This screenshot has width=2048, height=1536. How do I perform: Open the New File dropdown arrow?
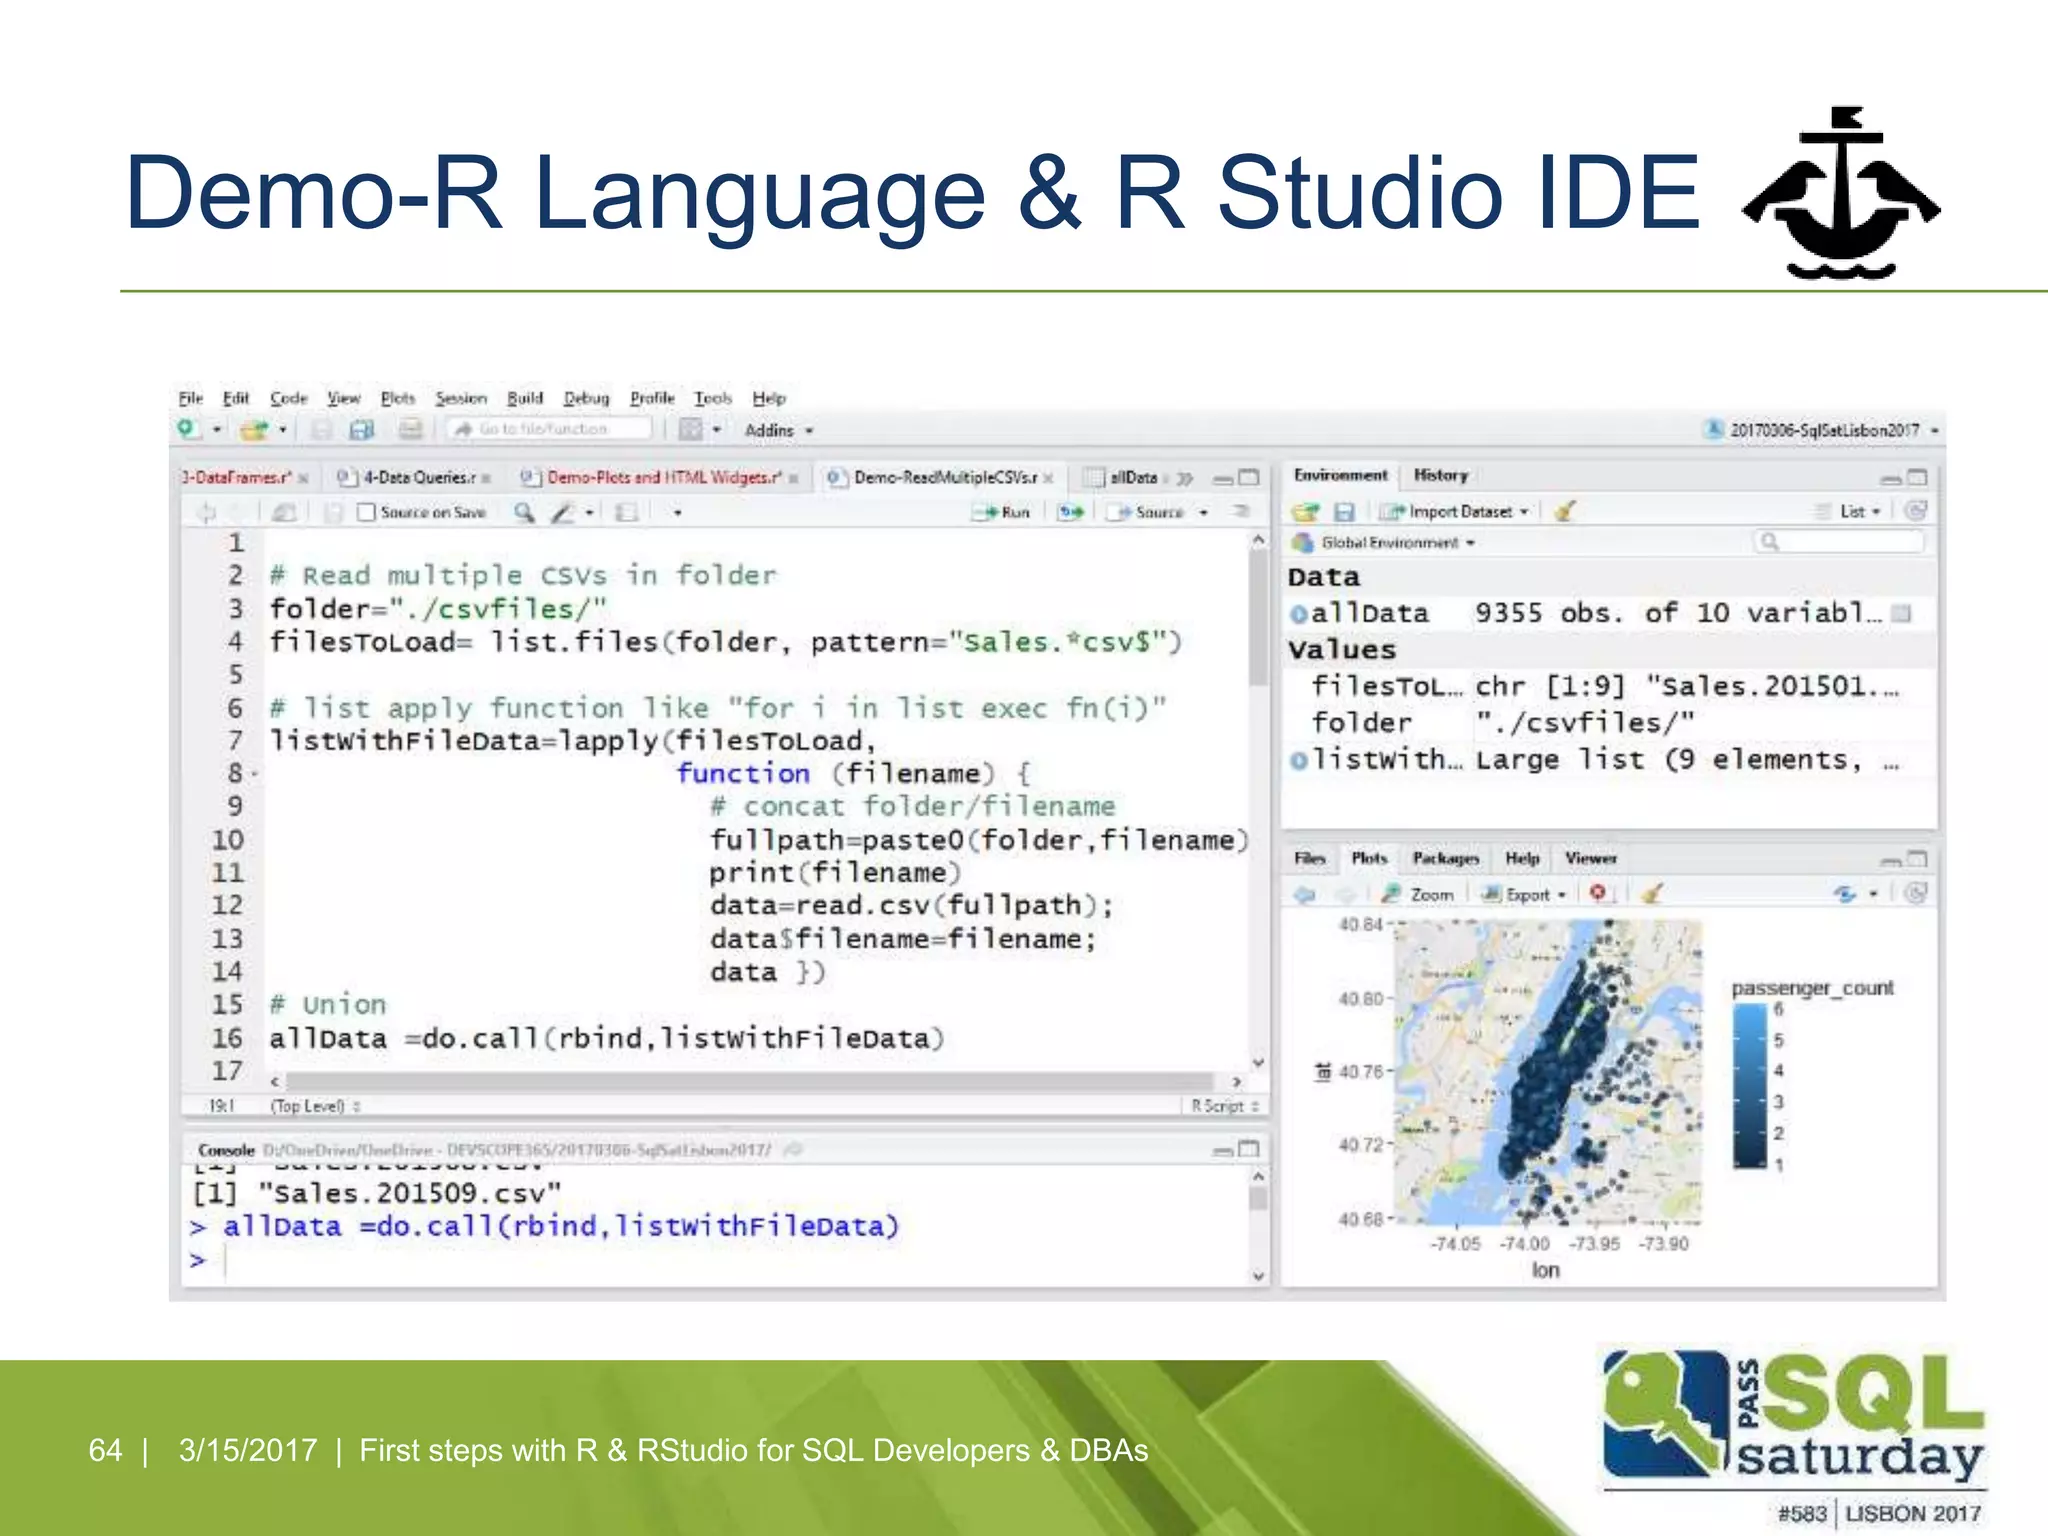216,430
